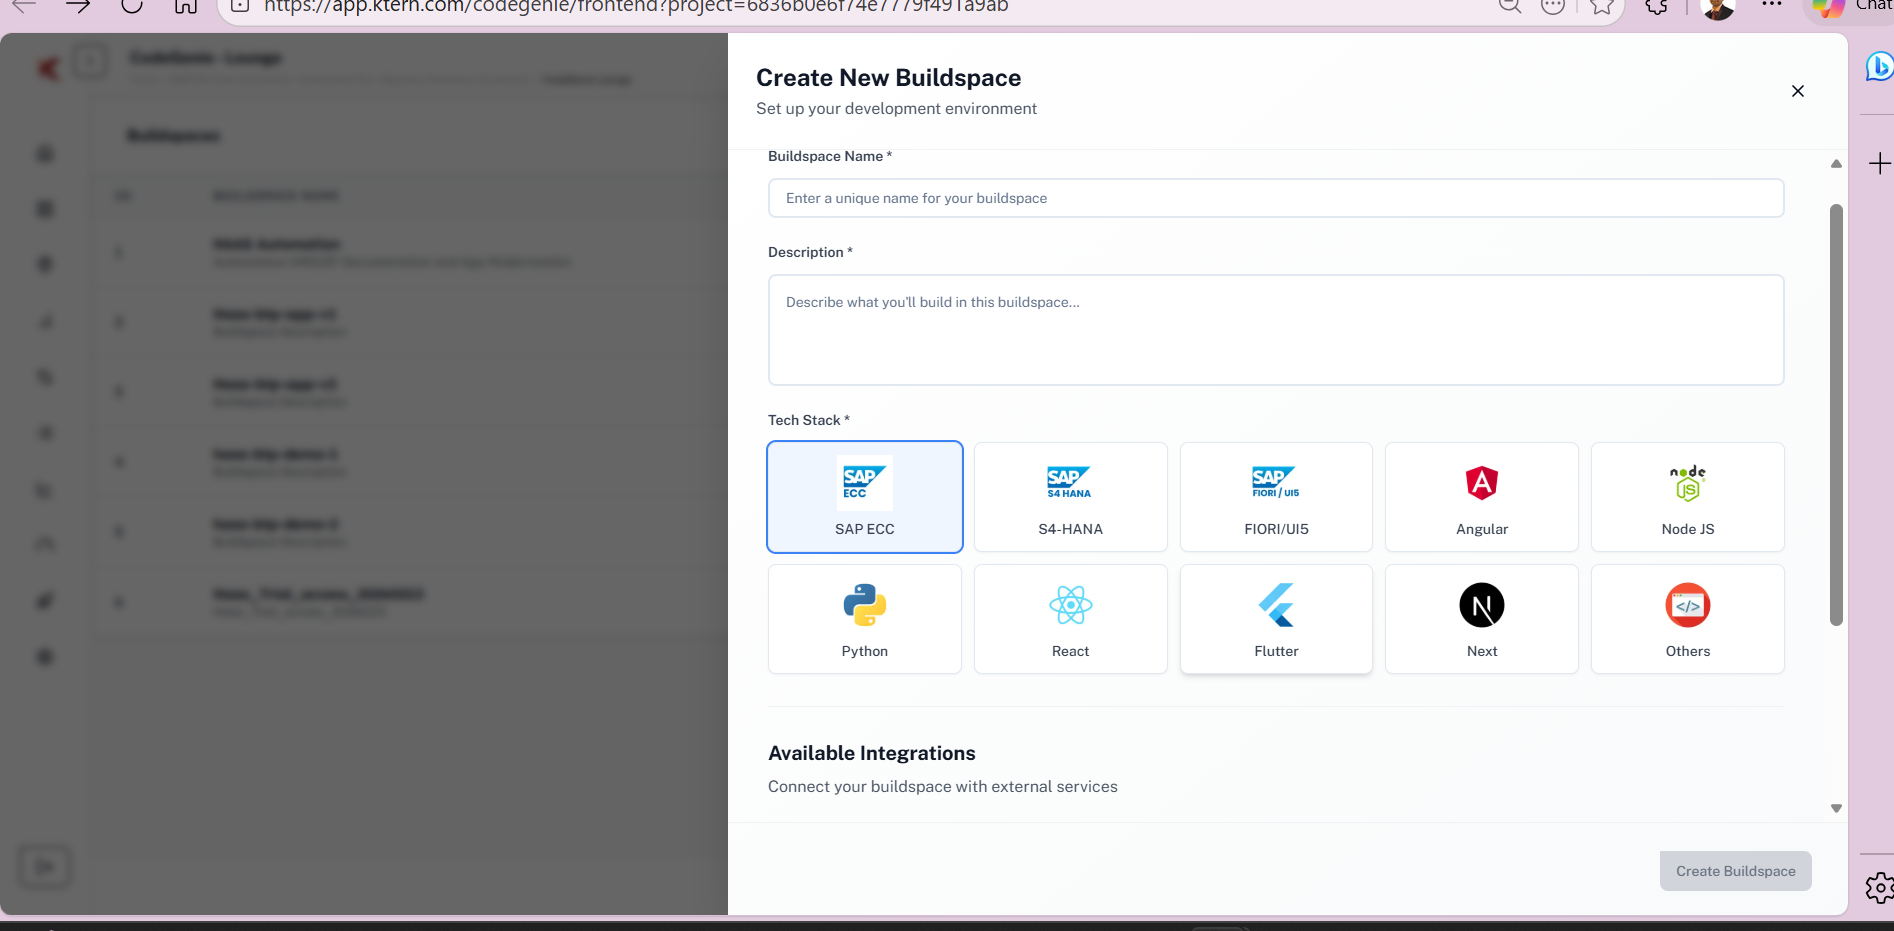This screenshot has width=1894, height=931.
Task: Open the Bing chat sidebar icon
Action: tap(1878, 67)
